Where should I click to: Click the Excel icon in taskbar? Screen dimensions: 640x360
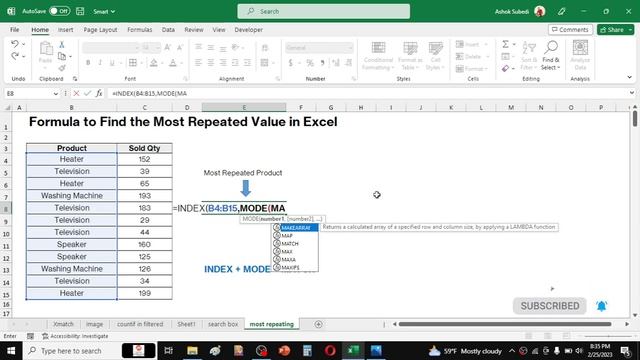(x=353, y=351)
